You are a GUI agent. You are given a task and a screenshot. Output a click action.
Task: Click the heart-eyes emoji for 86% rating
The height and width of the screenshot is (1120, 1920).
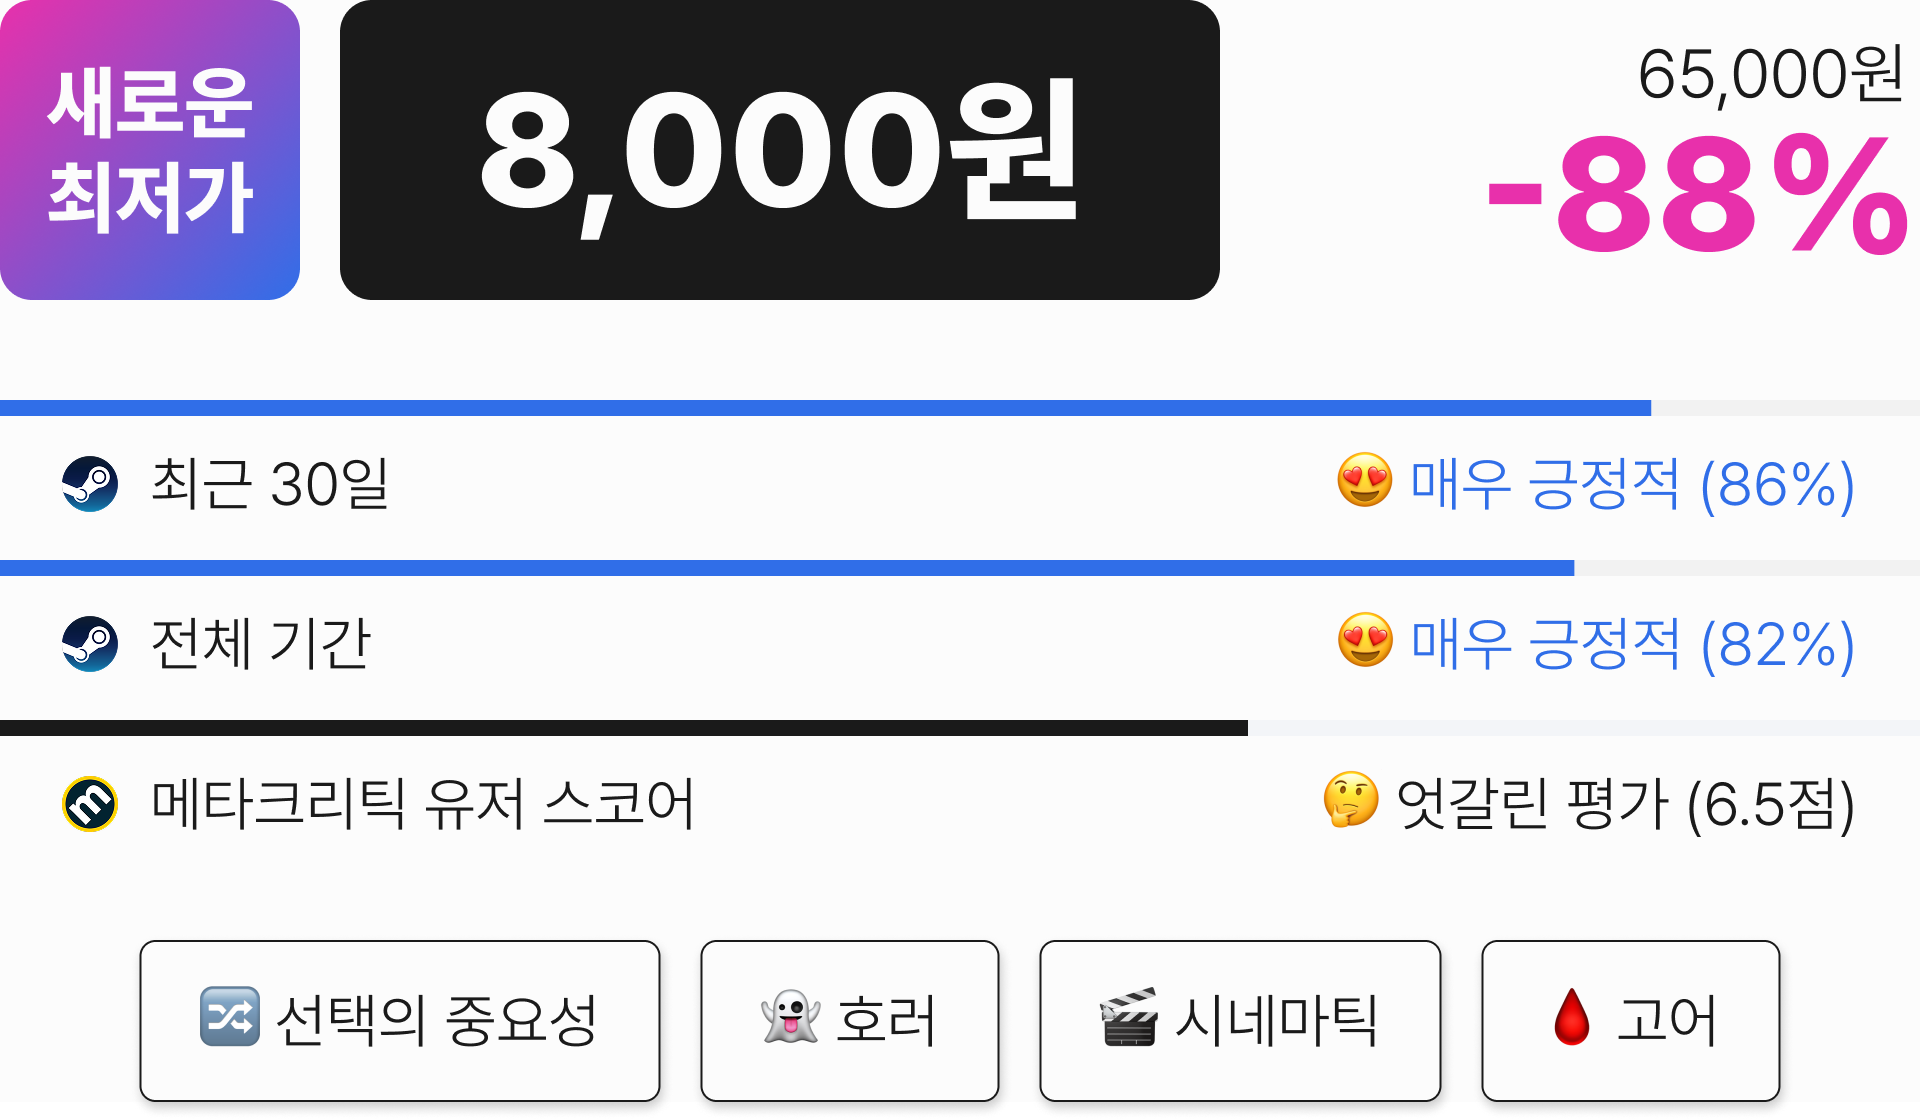(1365, 480)
